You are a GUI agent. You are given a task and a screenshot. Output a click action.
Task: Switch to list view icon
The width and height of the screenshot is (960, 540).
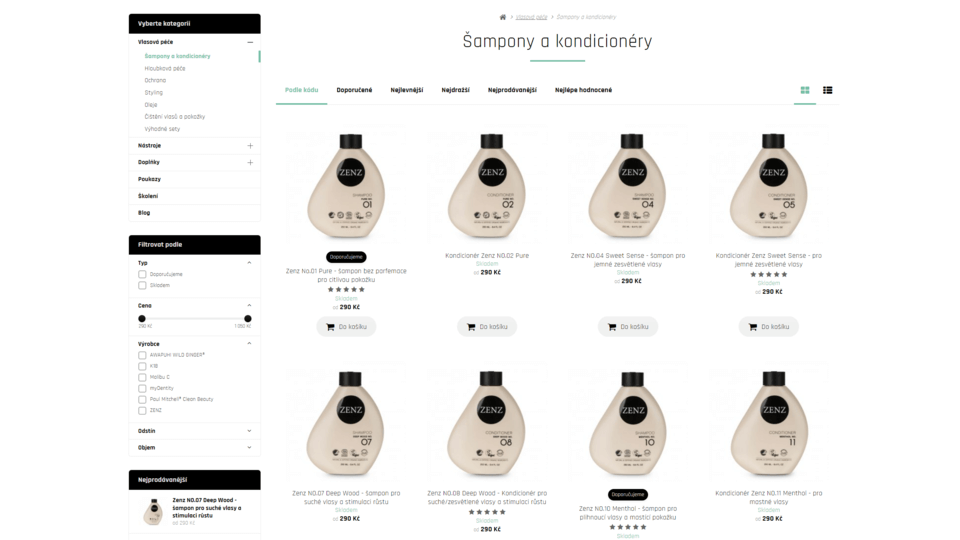827,90
